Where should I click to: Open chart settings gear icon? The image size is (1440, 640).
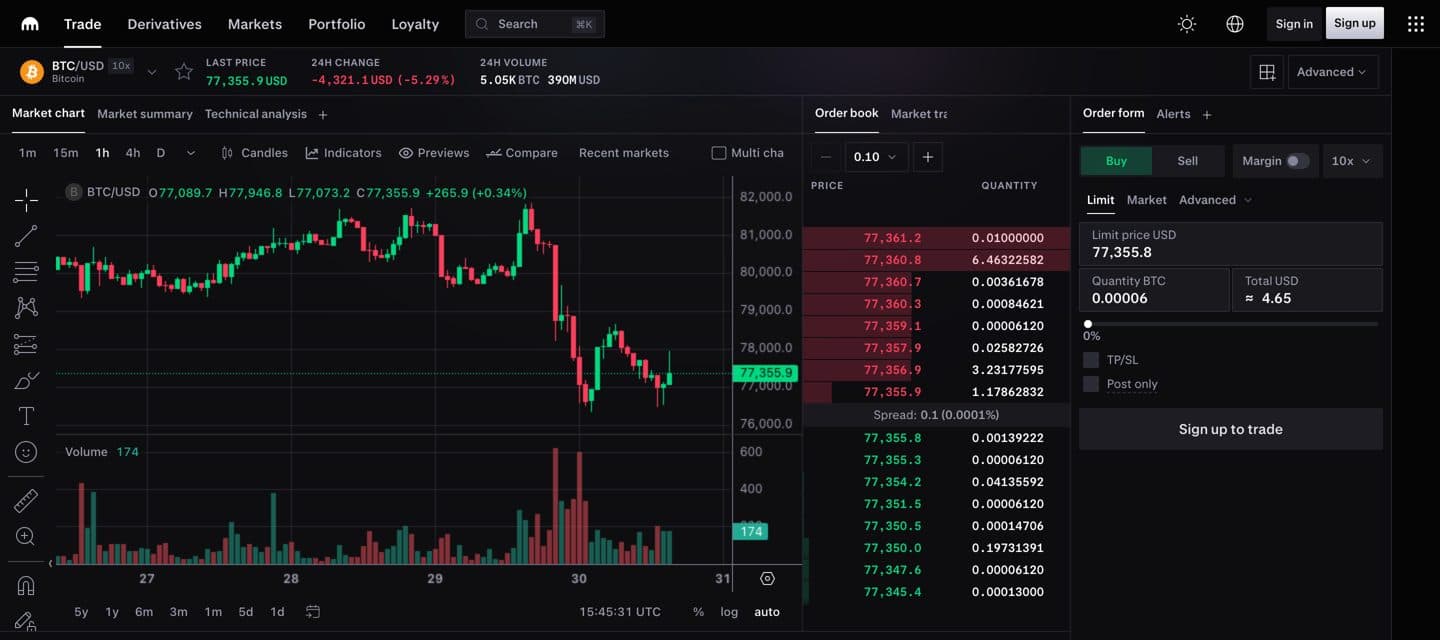point(767,578)
